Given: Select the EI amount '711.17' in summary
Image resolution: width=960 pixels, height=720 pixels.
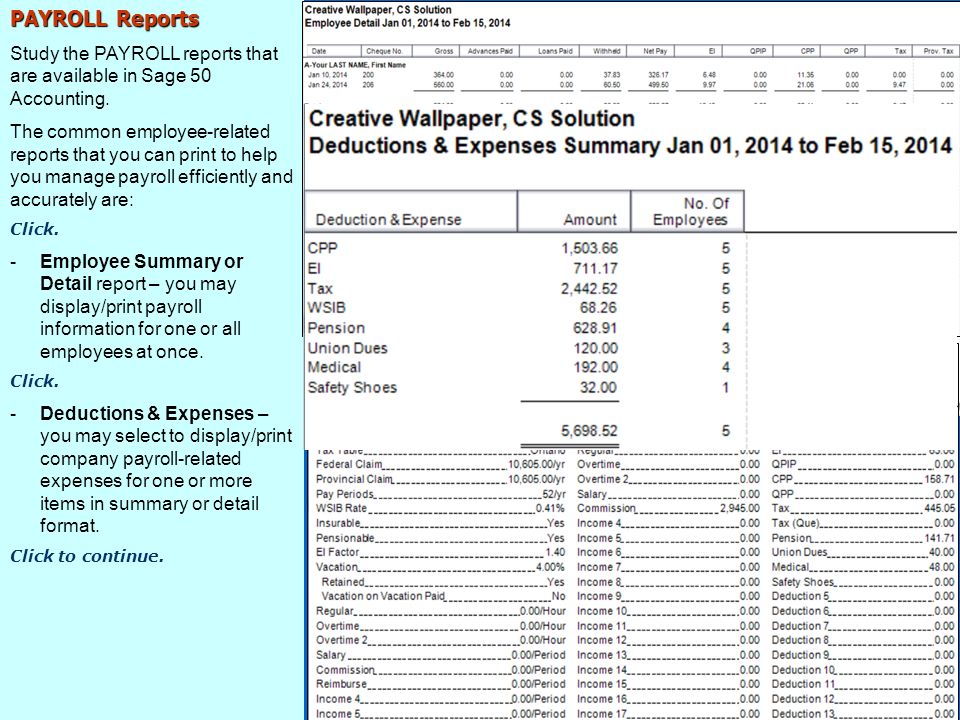Looking at the screenshot, I should pos(596,268).
